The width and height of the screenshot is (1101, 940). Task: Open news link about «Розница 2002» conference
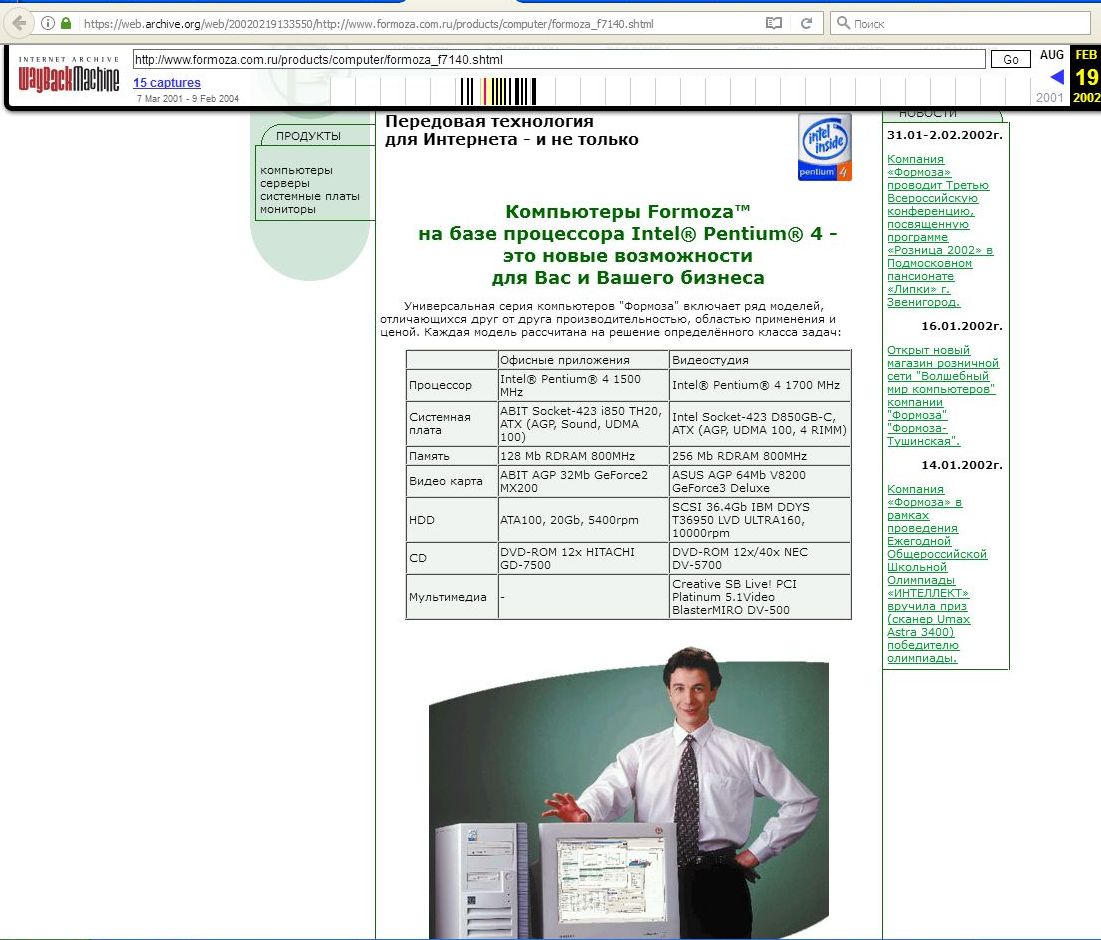(x=940, y=230)
